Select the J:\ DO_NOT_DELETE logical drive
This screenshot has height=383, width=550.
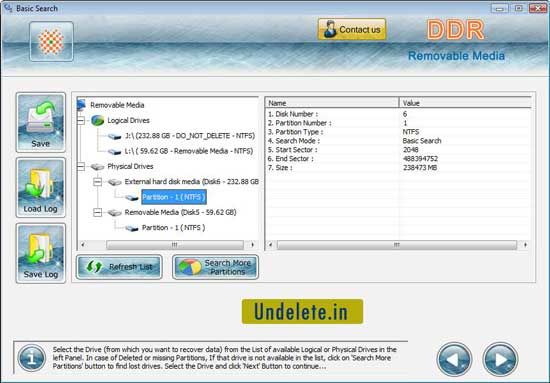pos(190,136)
